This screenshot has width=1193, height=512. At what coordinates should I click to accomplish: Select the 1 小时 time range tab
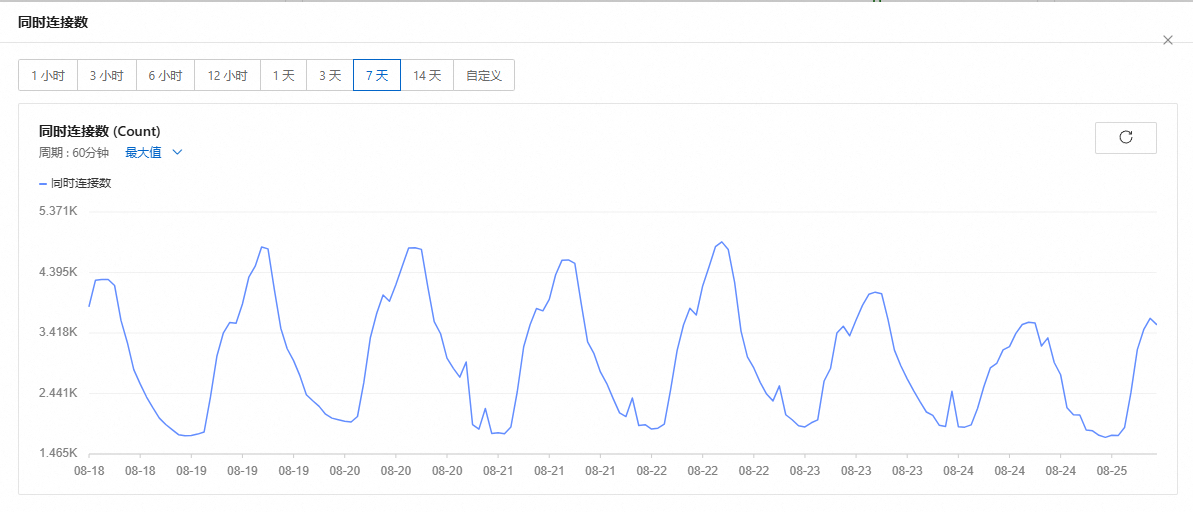48,75
